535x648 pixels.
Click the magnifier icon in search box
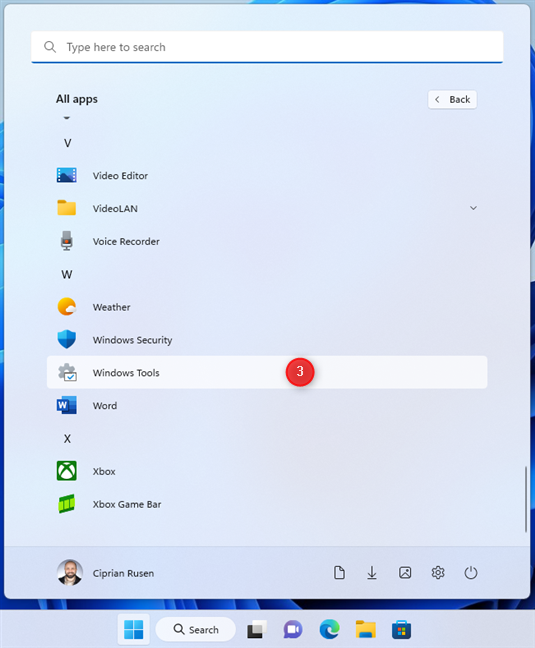click(50, 47)
